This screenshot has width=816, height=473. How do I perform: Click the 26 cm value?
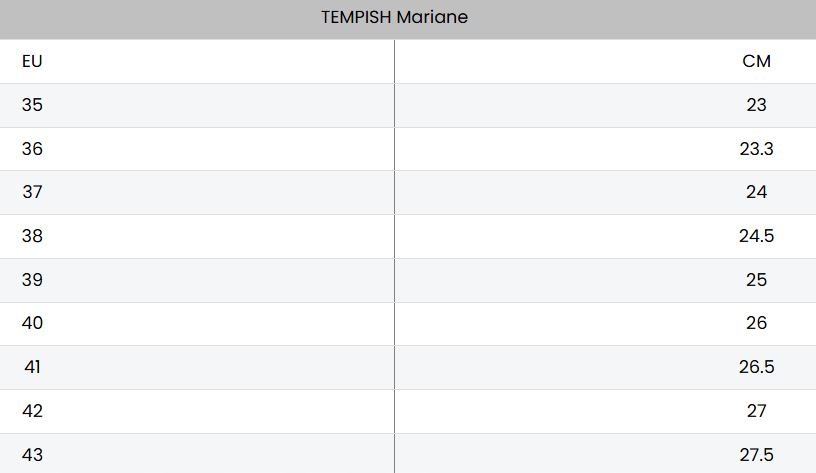click(756, 323)
